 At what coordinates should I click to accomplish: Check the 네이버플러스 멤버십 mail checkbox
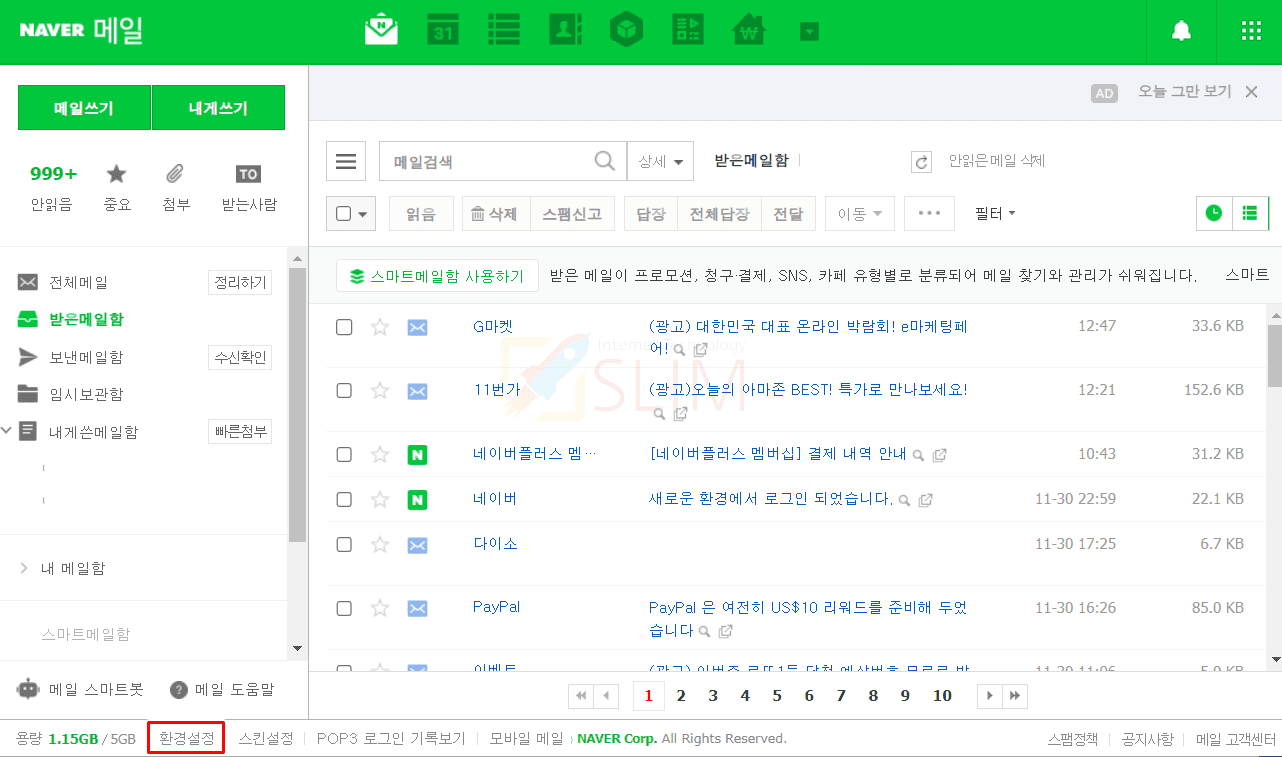[344, 454]
